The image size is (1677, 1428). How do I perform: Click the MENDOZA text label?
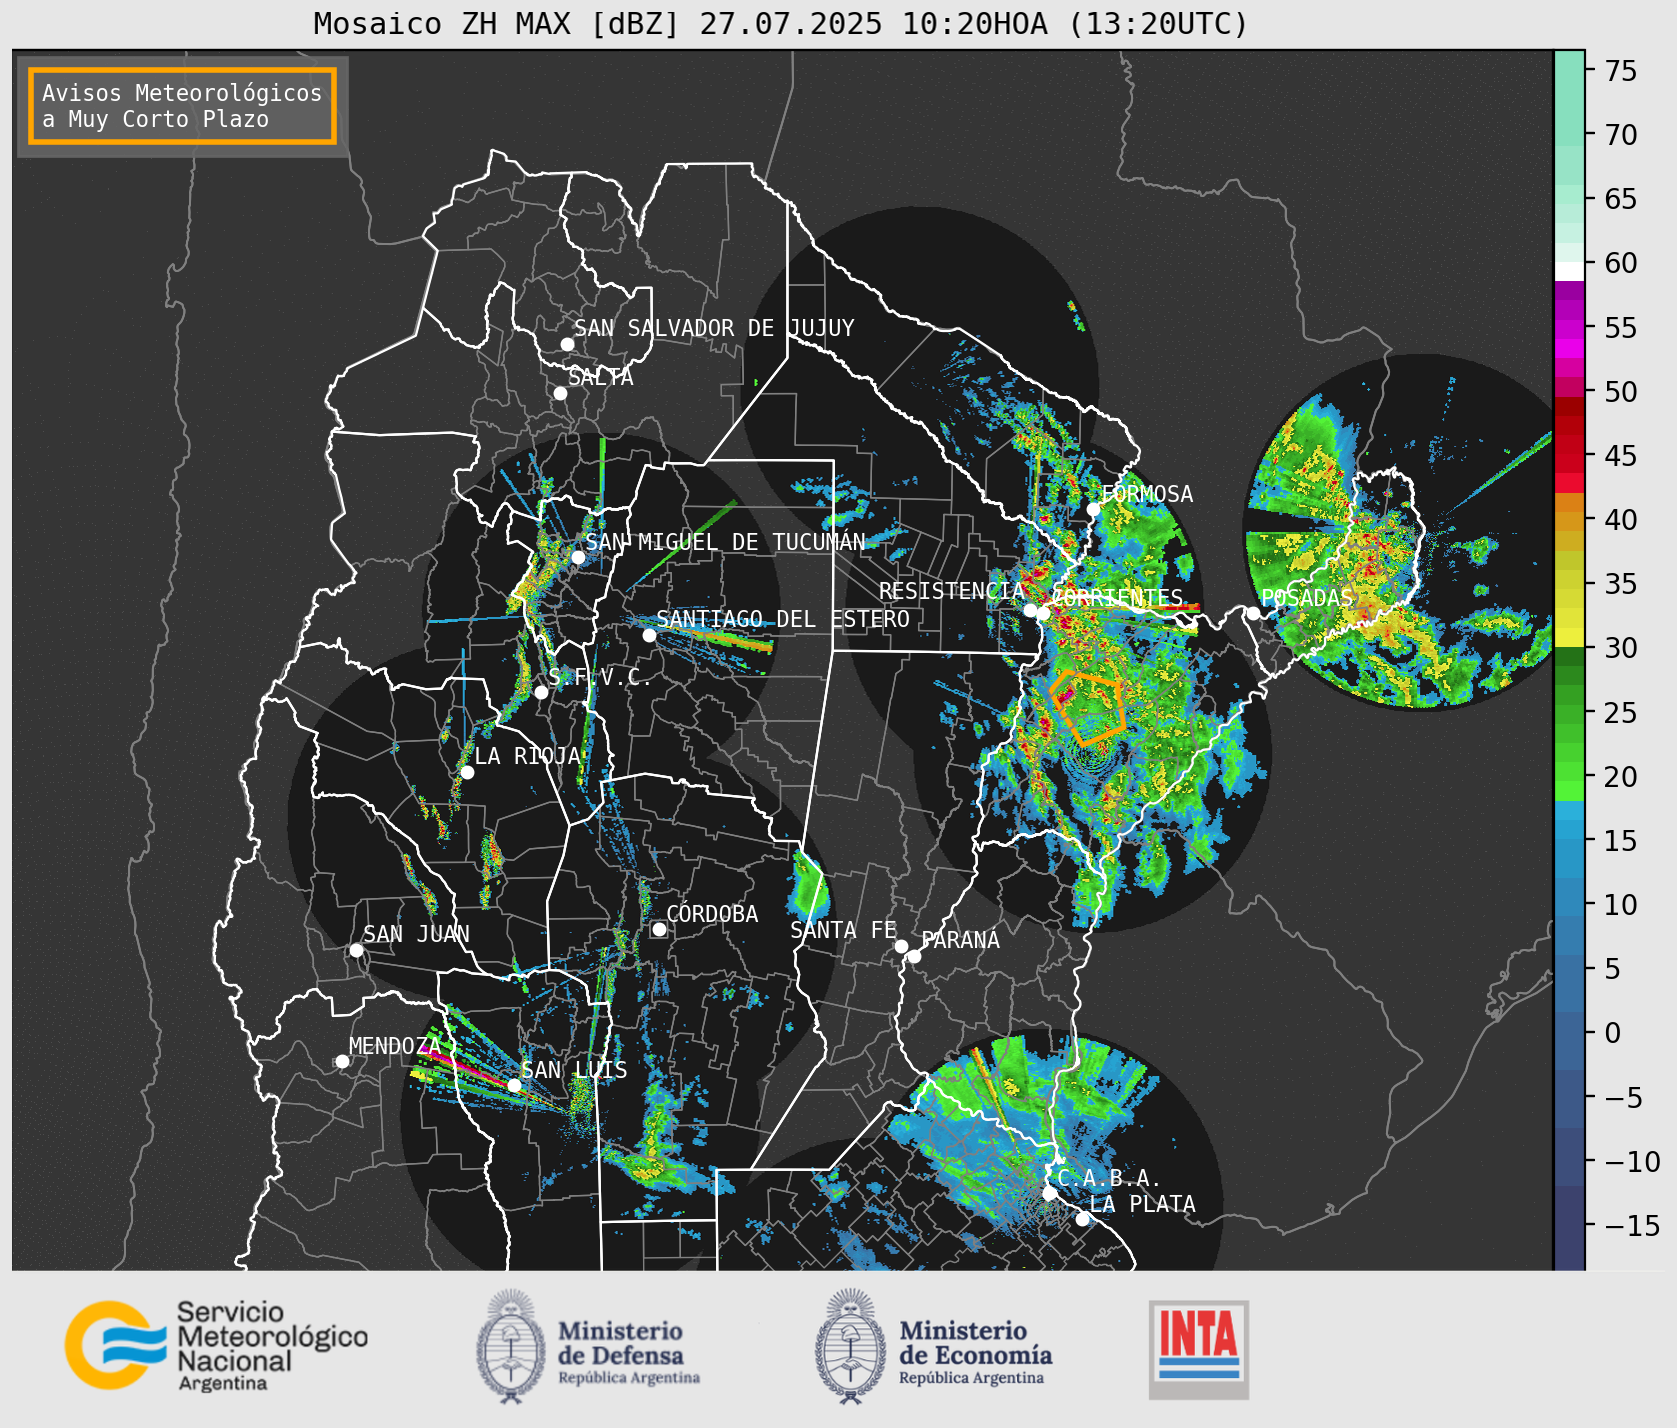[x=395, y=1046]
